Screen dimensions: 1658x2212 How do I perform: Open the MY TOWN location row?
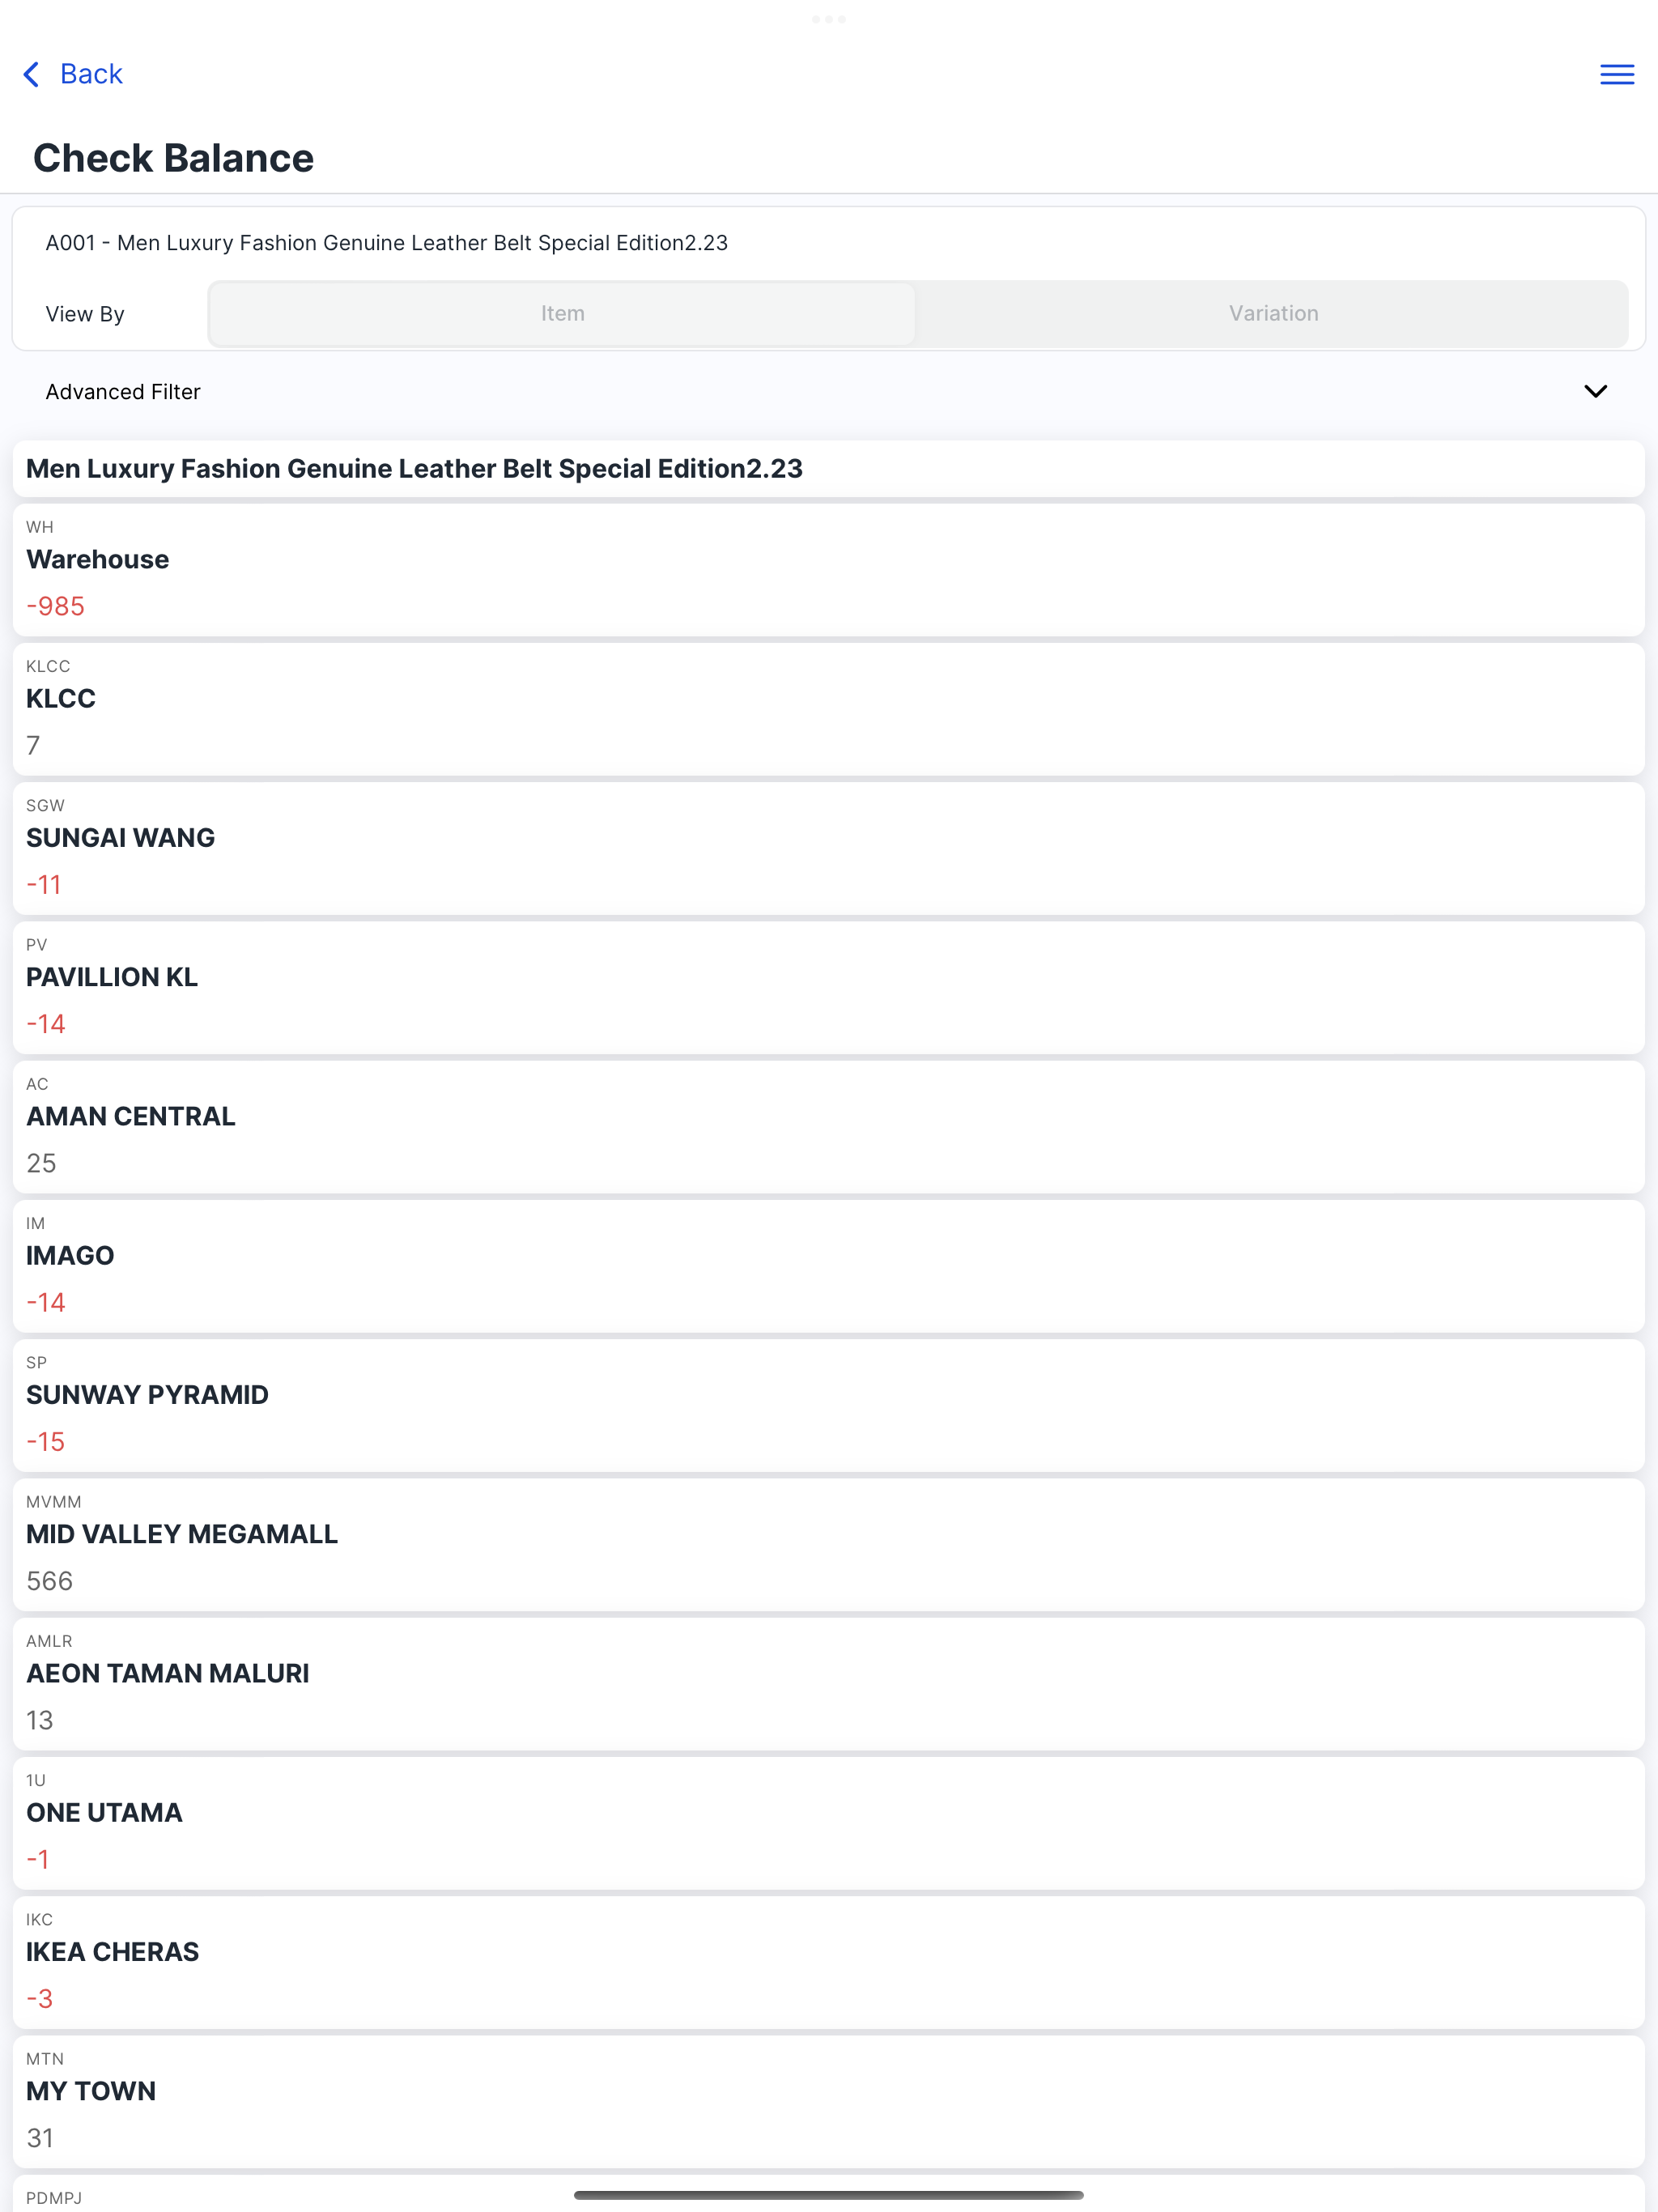tap(828, 2102)
